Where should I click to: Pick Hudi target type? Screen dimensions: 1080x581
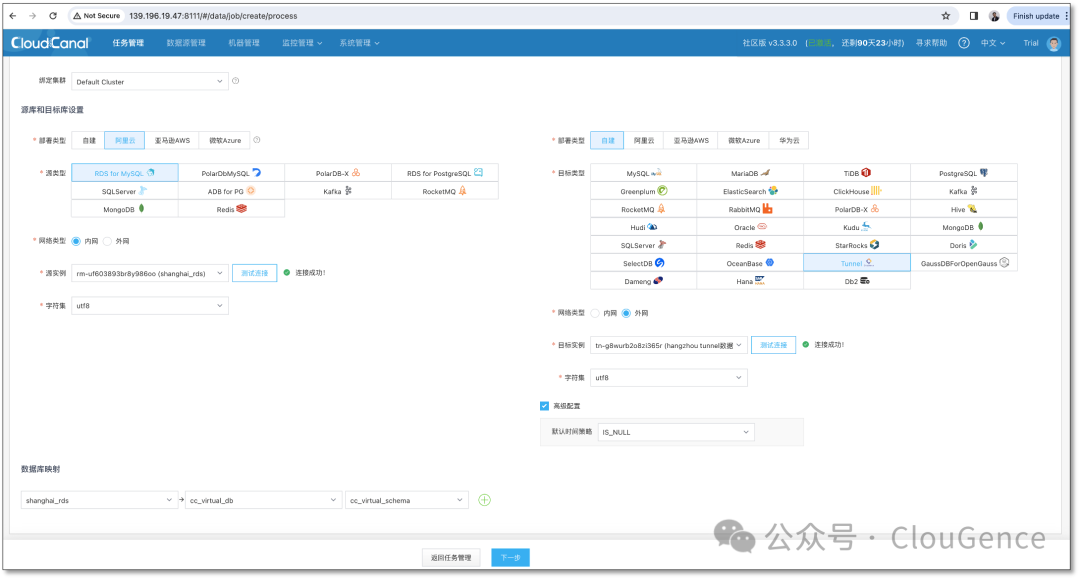click(x=643, y=226)
